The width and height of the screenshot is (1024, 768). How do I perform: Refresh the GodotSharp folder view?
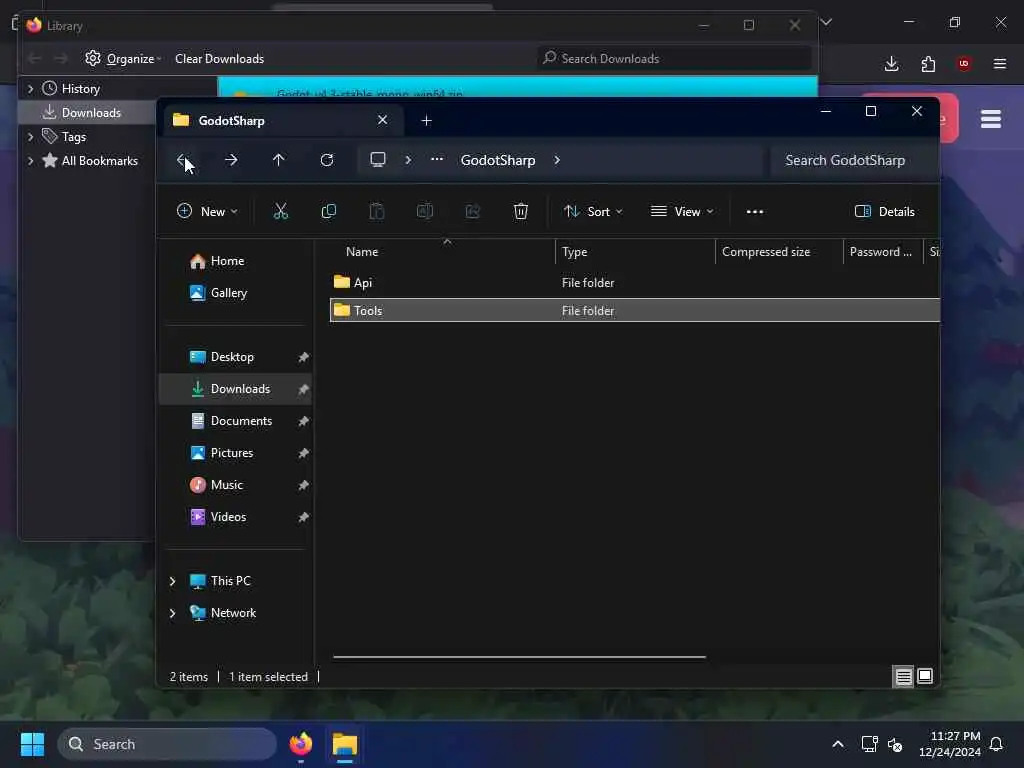click(327, 160)
